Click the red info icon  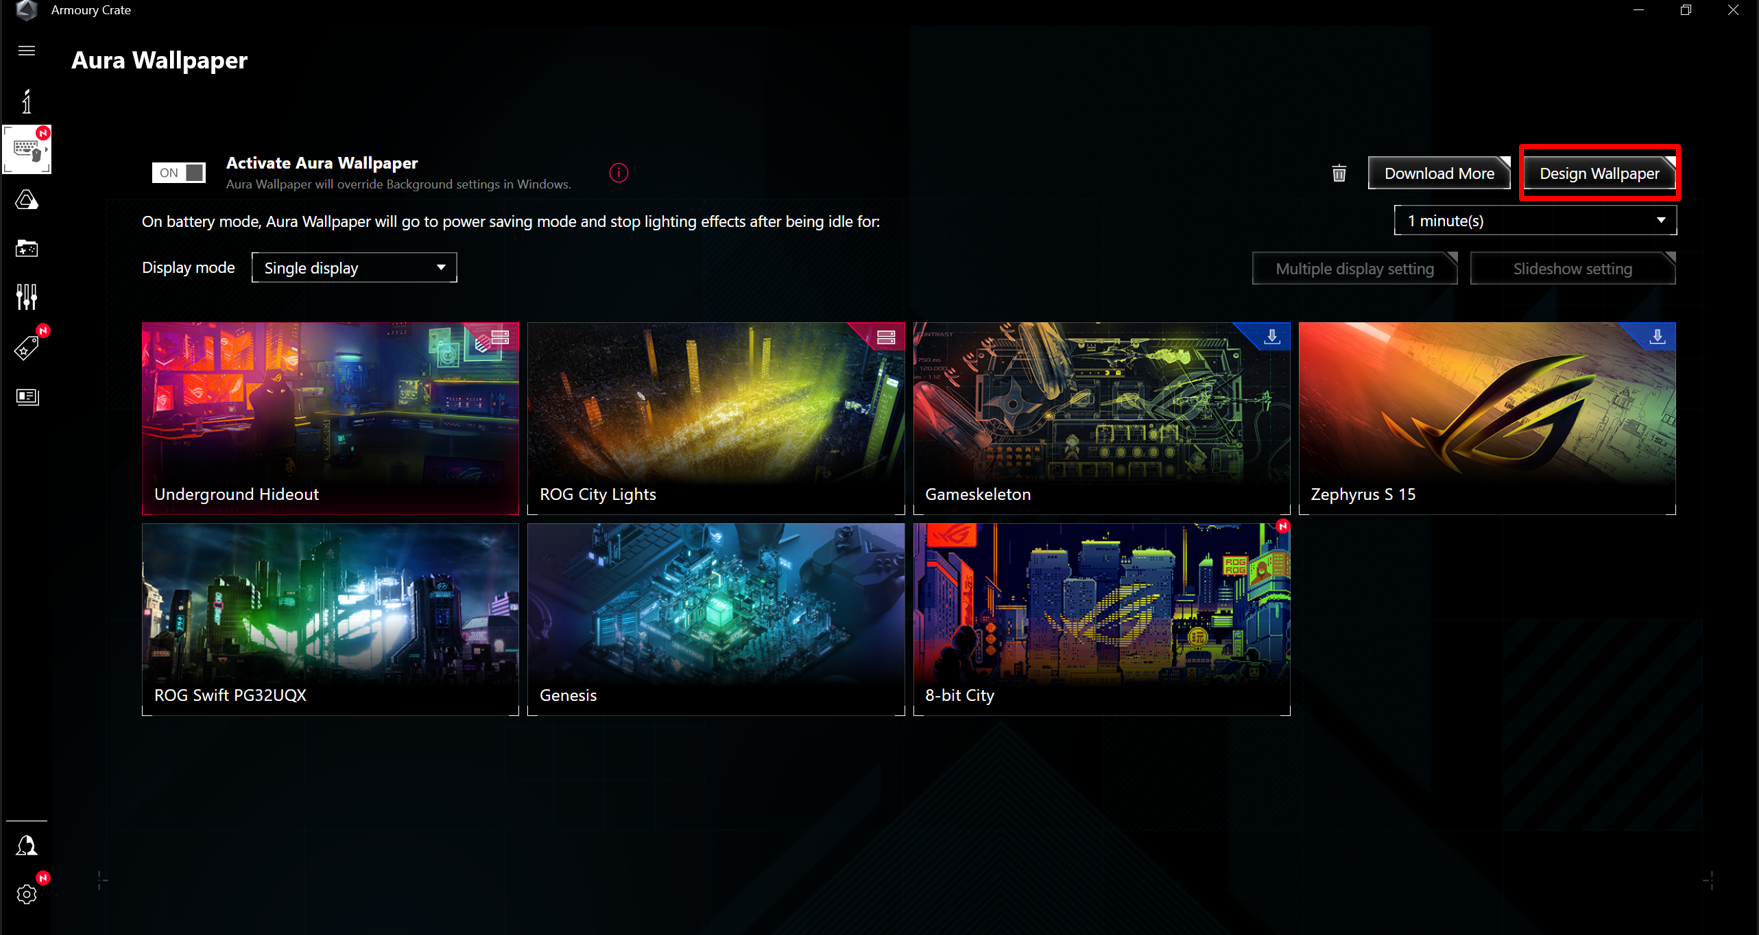tap(619, 173)
